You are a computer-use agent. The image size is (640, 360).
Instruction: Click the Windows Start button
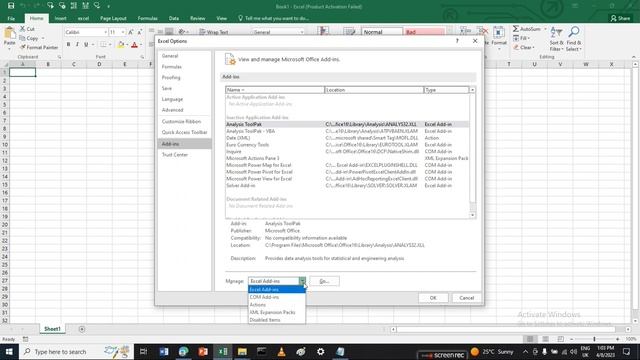pyautogui.click(x=9, y=351)
